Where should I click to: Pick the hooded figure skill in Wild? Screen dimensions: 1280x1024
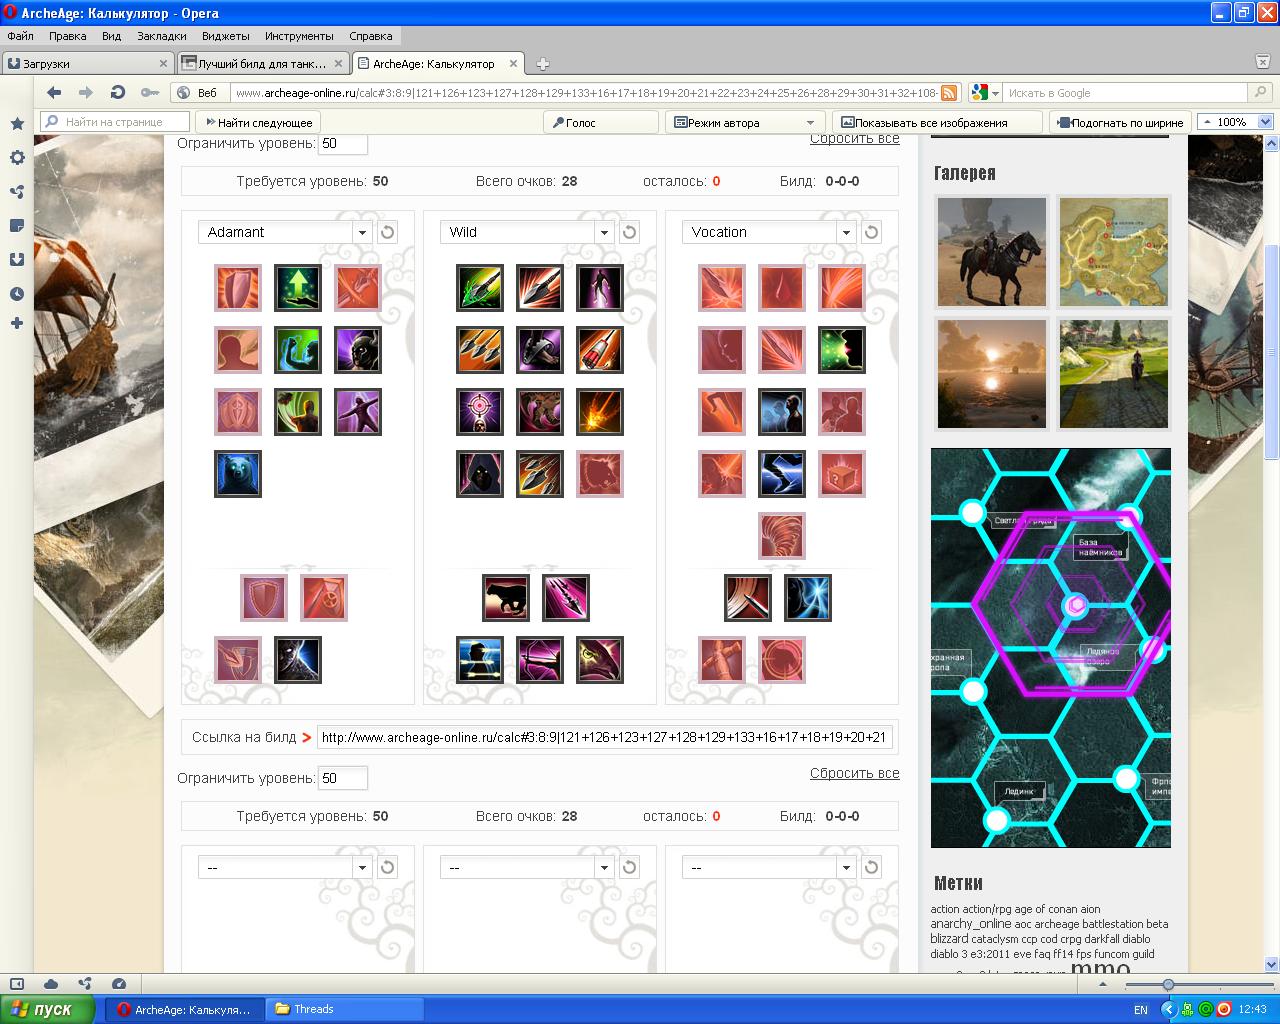coord(480,474)
